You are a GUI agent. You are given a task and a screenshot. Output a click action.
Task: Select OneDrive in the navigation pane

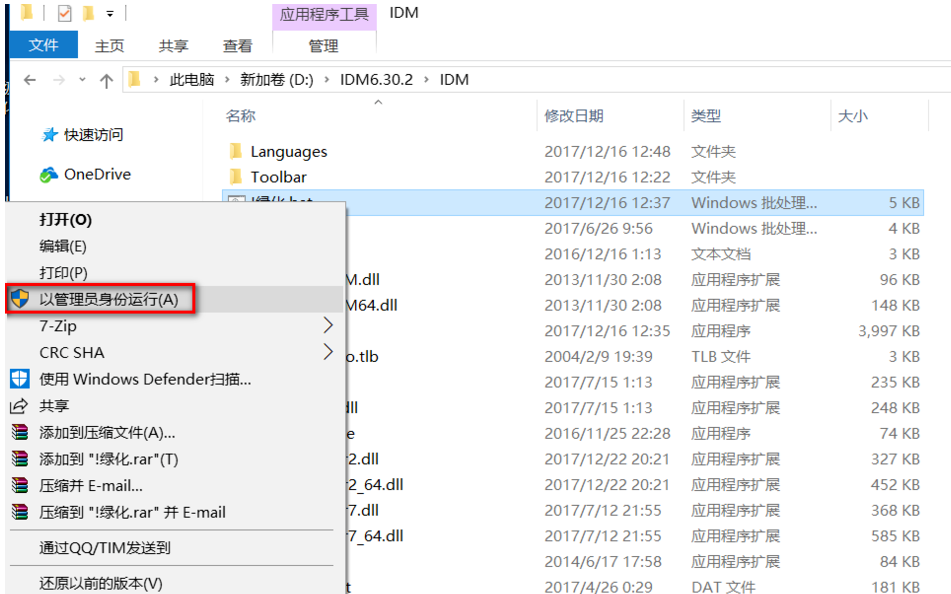pos(97,175)
